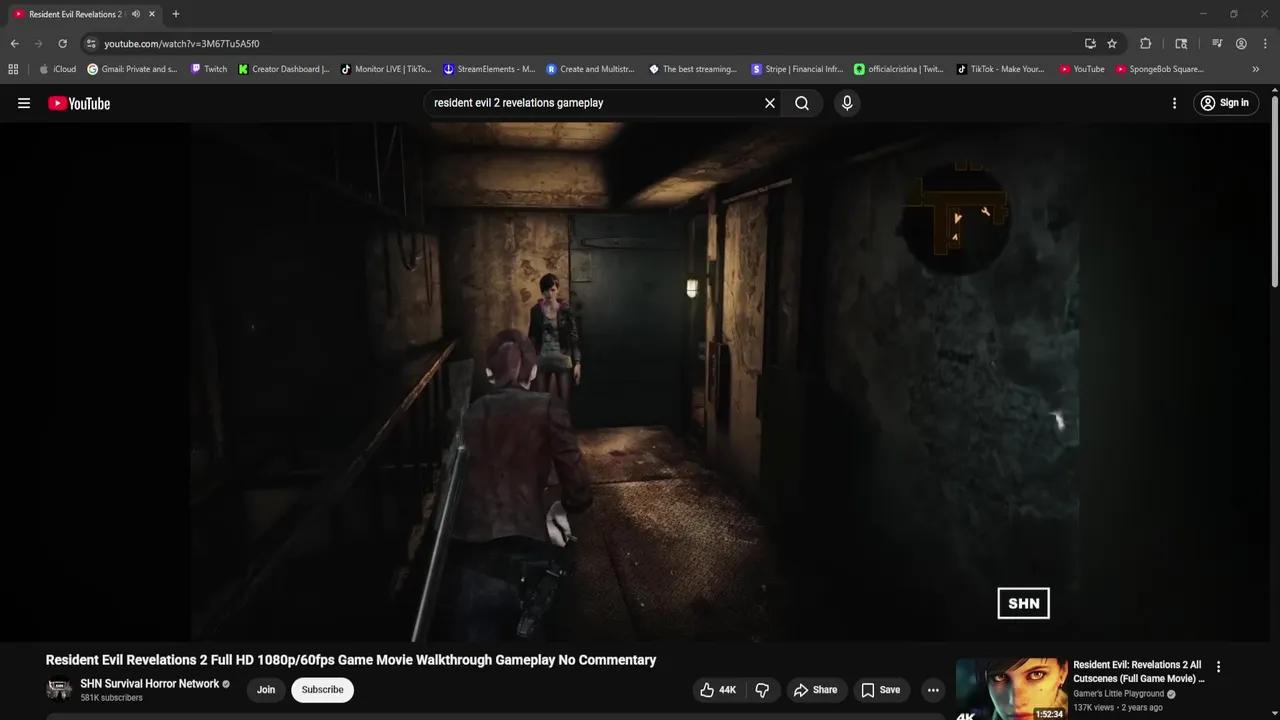The height and width of the screenshot is (720, 1280).
Task: Show more bookmarks chevron
Action: pos(1256,69)
